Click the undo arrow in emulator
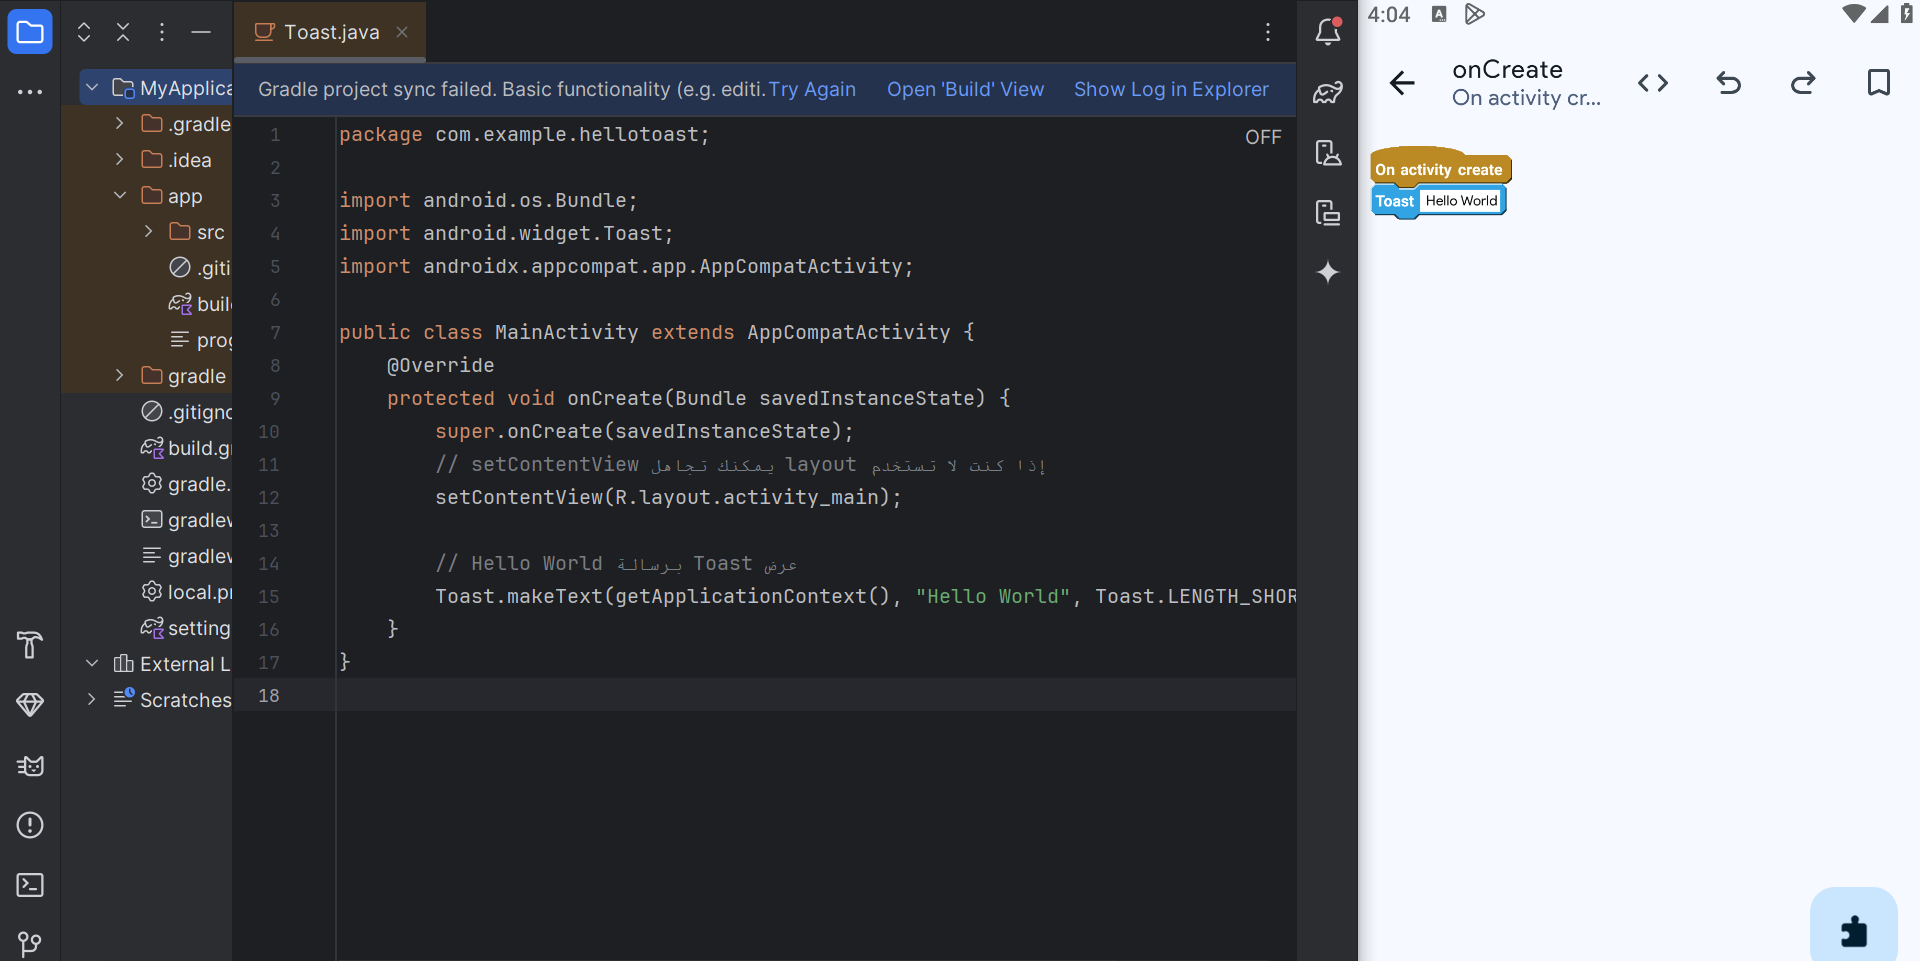The width and height of the screenshot is (1920, 961). [1728, 83]
